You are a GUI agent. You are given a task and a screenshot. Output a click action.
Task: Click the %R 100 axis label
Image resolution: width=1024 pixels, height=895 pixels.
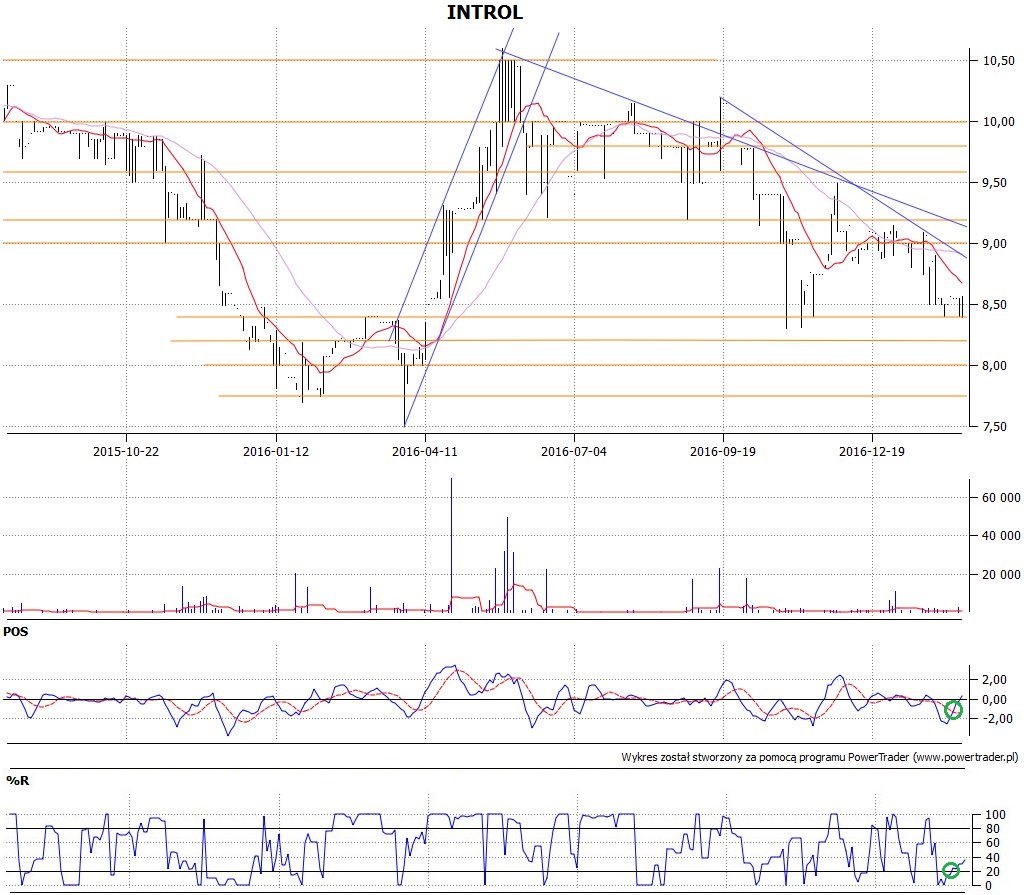tap(995, 815)
